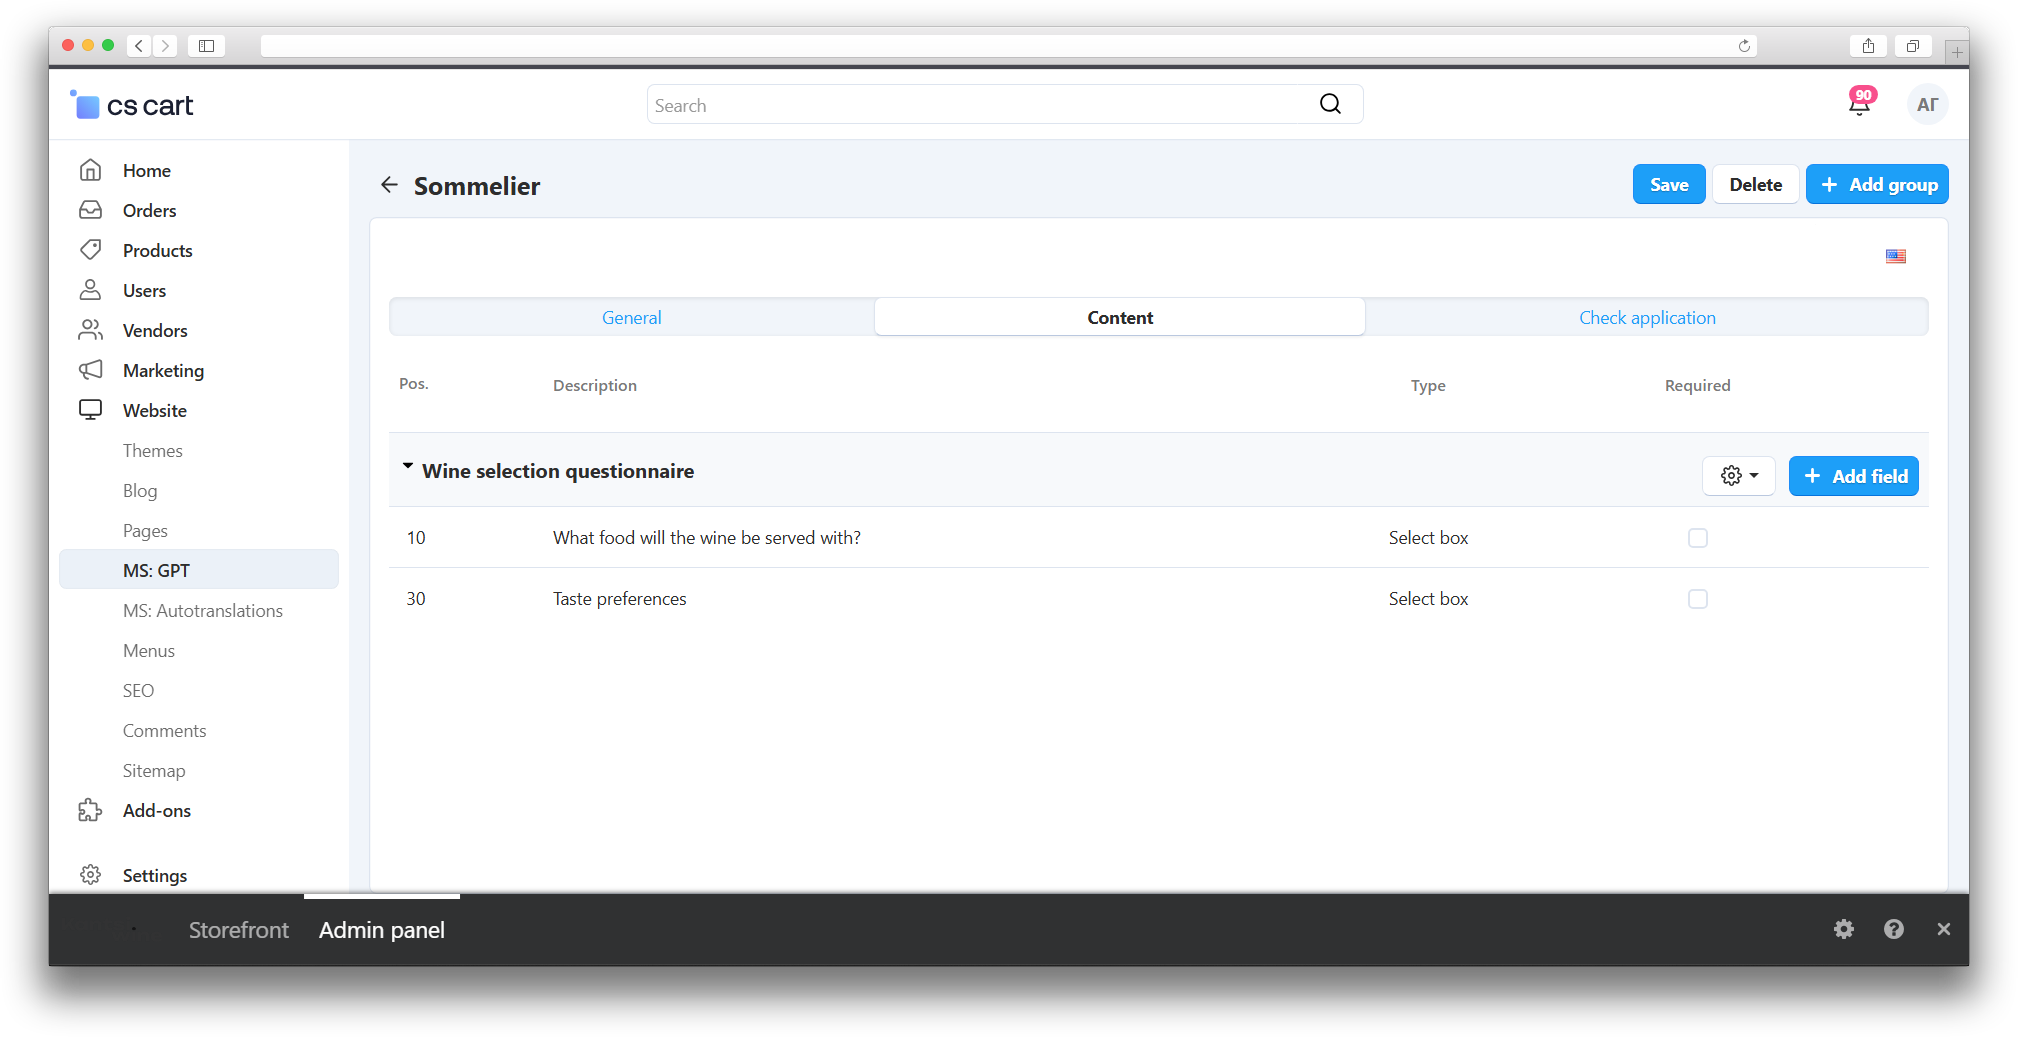Open MS: GPT in the Website submenu
The height and width of the screenshot is (1037, 2018).
pos(199,570)
